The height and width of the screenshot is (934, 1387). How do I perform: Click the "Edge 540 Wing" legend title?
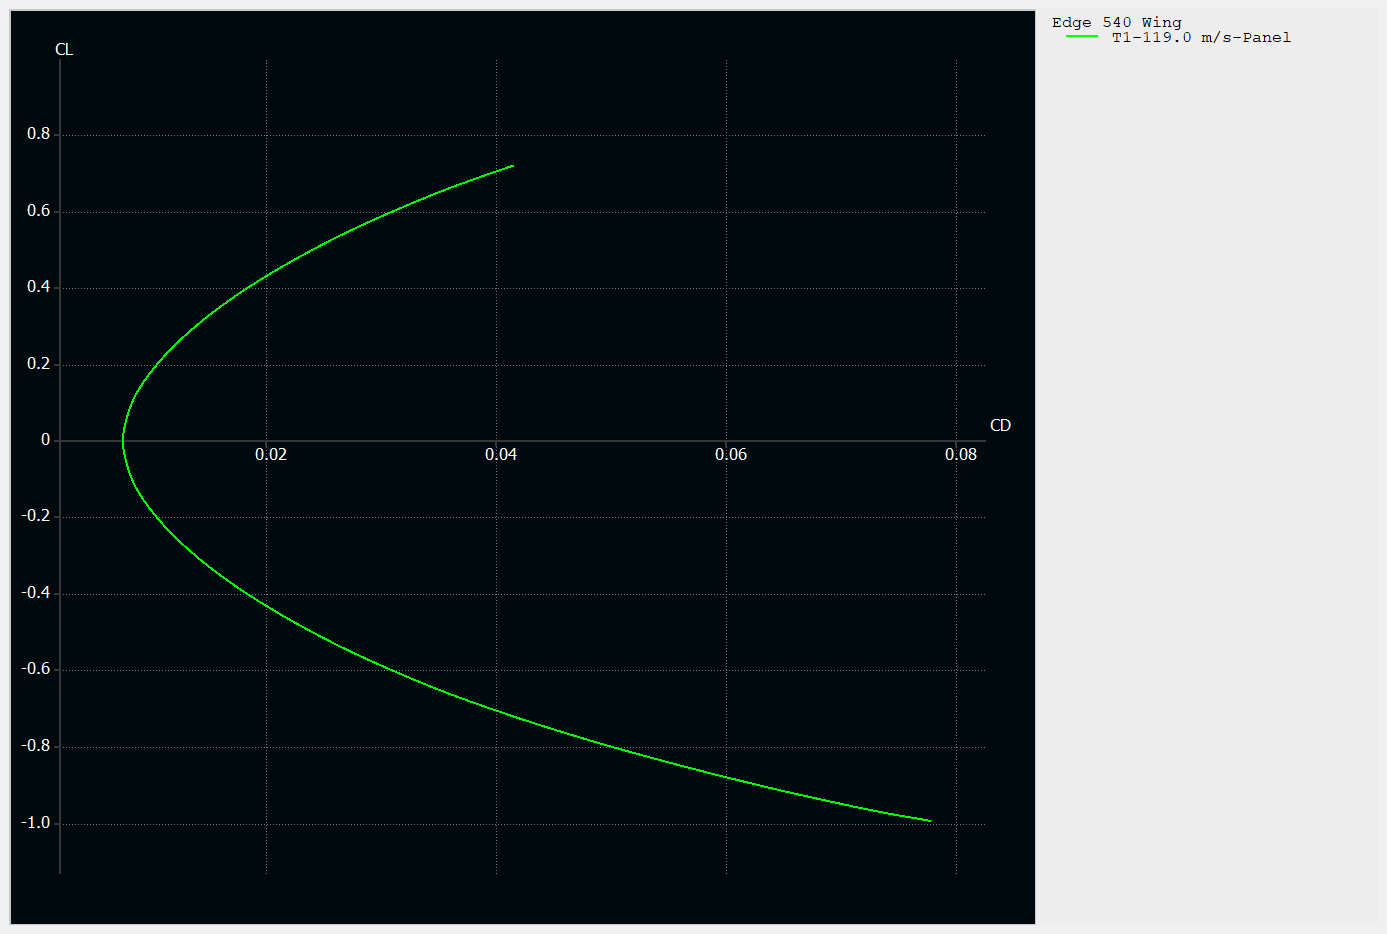tap(1114, 22)
